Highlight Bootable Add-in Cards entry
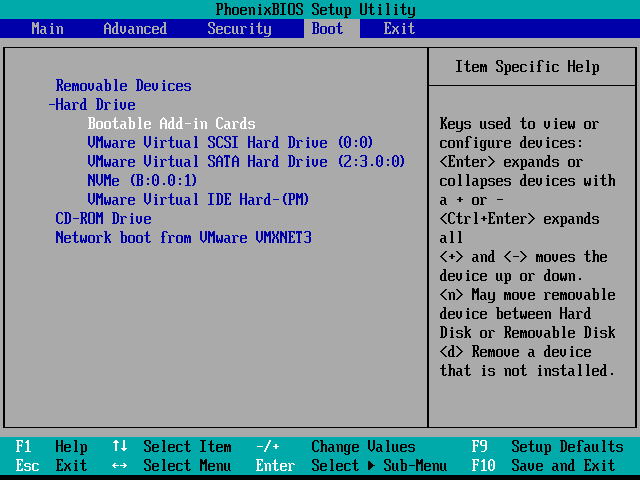The image size is (640, 480). 171,124
